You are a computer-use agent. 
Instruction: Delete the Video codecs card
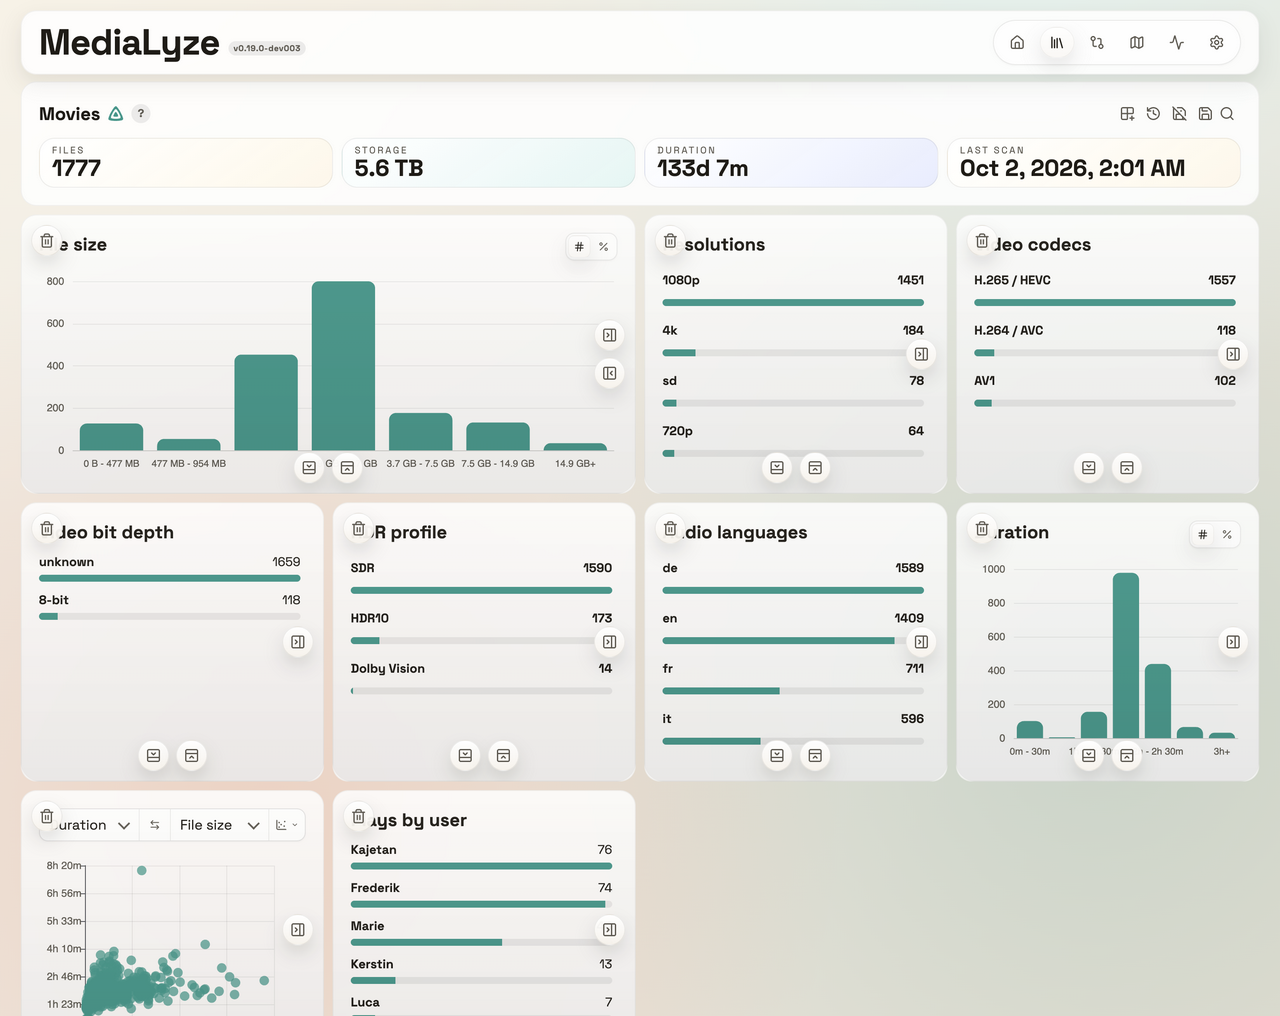983,241
